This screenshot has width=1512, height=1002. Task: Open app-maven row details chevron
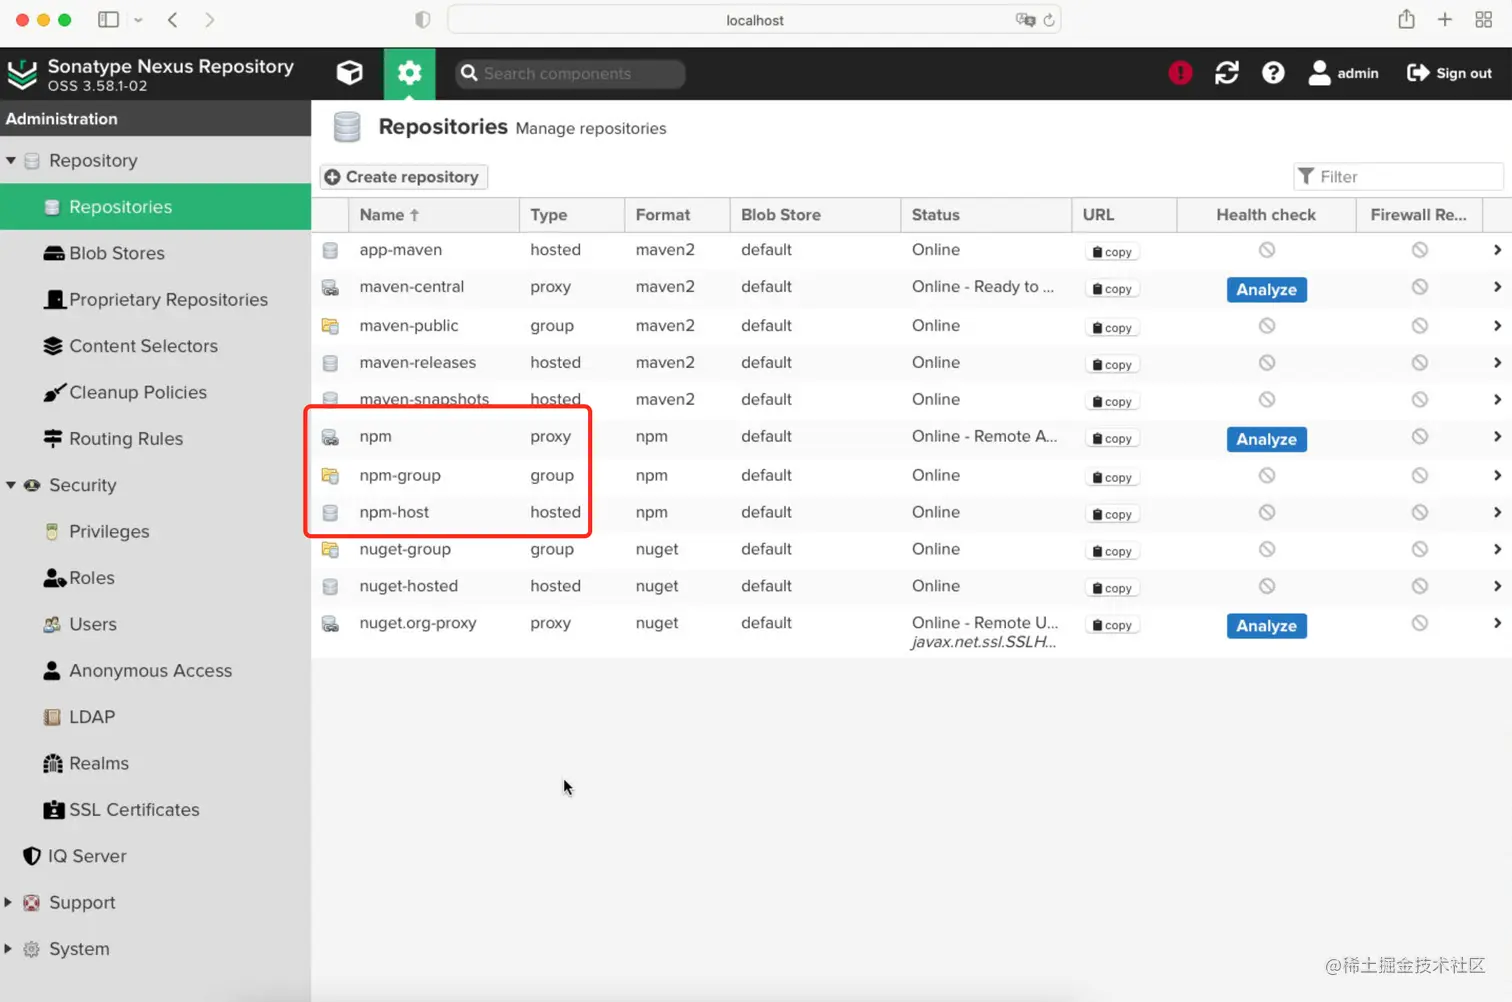[1497, 250]
